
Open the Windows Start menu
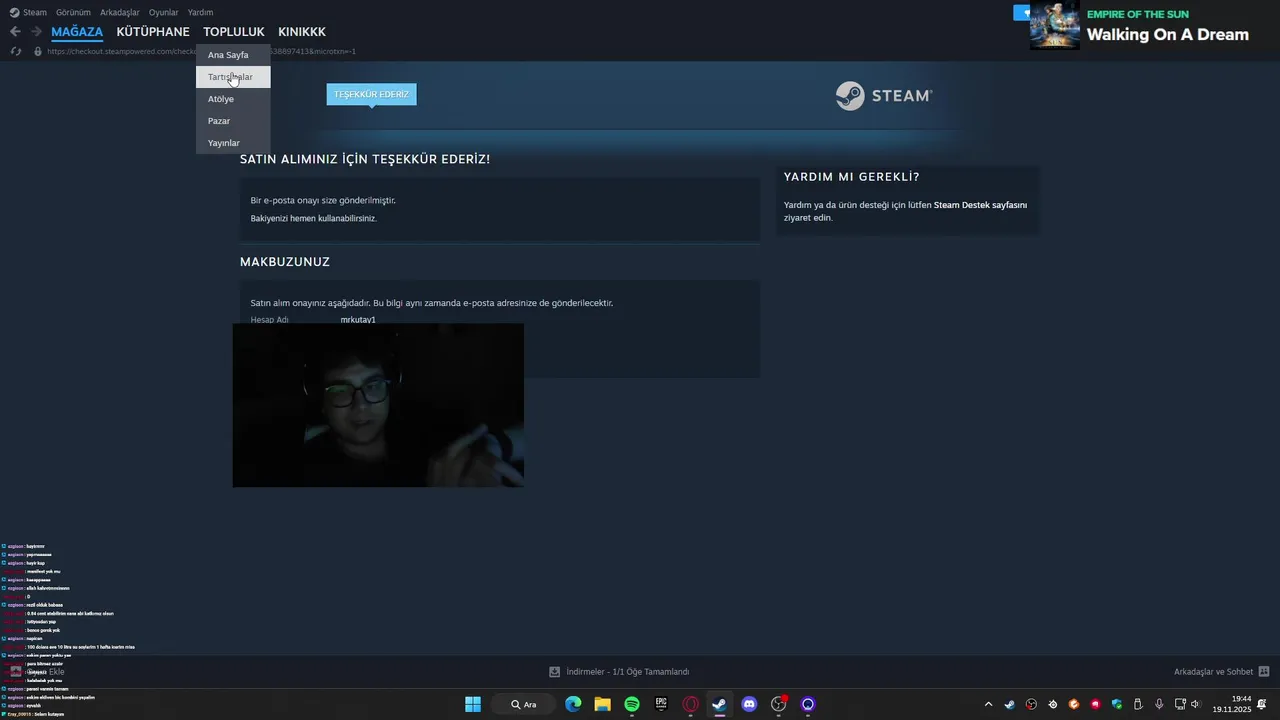pyautogui.click(x=473, y=704)
